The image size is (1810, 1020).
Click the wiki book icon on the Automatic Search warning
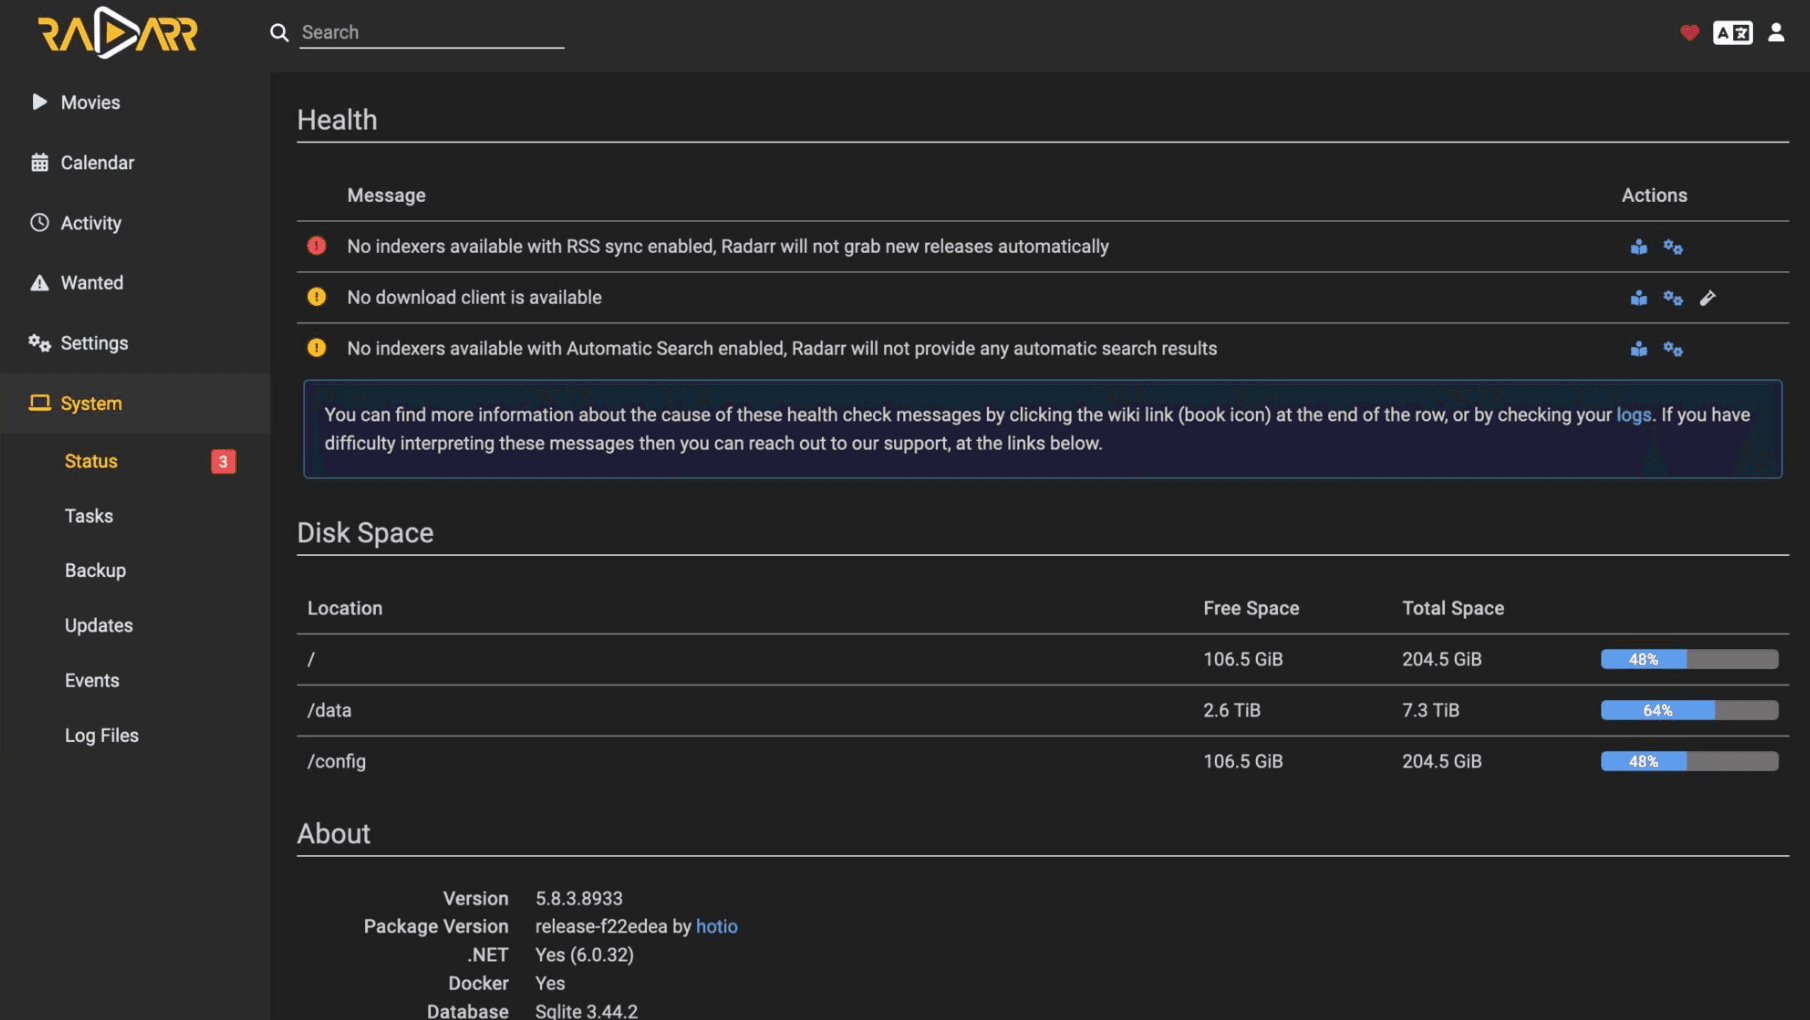(x=1638, y=348)
